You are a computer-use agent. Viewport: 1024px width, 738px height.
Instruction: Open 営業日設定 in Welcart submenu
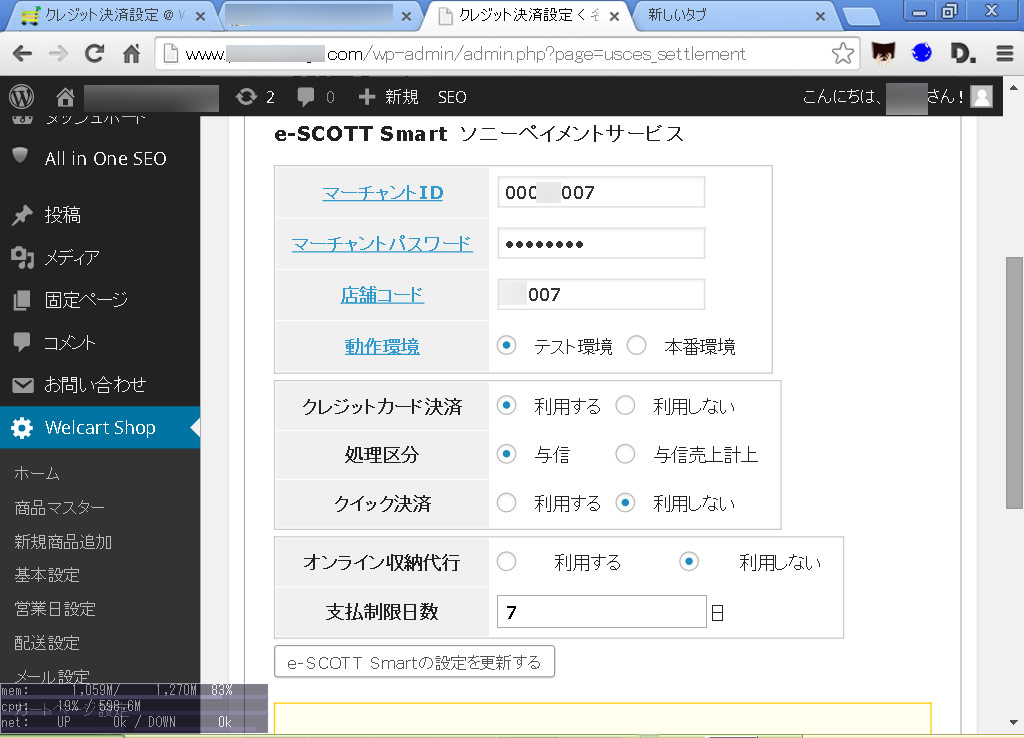[x=55, y=609]
